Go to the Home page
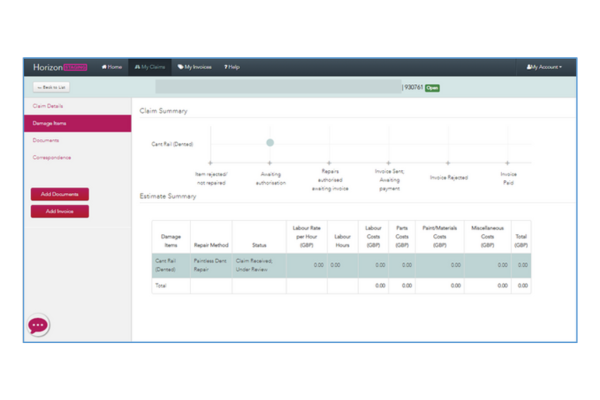600x400 pixels. (x=112, y=67)
